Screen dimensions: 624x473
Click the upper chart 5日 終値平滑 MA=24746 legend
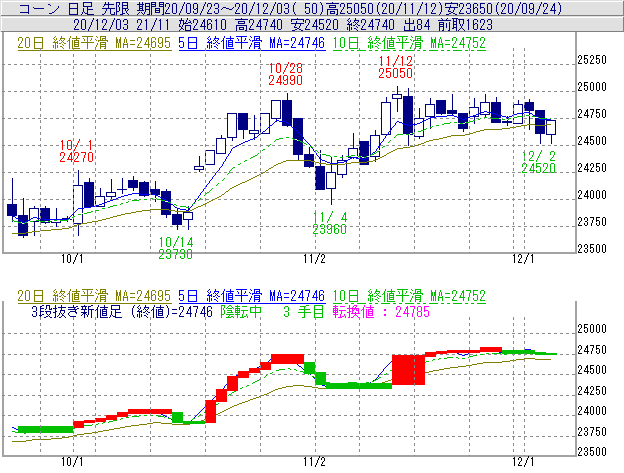point(252,43)
